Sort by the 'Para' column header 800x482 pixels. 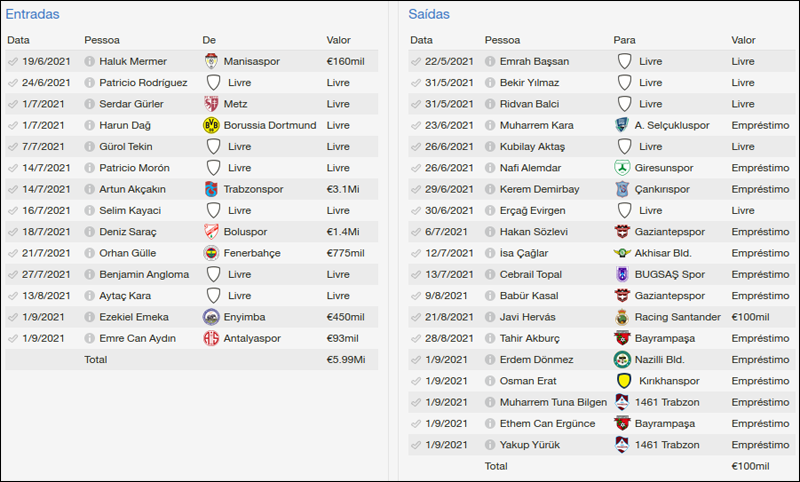point(624,40)
